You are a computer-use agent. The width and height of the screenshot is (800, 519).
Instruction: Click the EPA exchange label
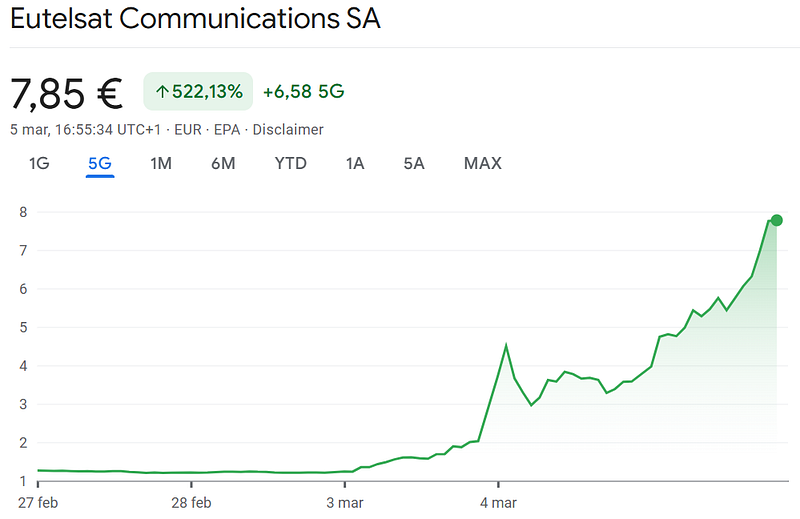pos(227,130)
